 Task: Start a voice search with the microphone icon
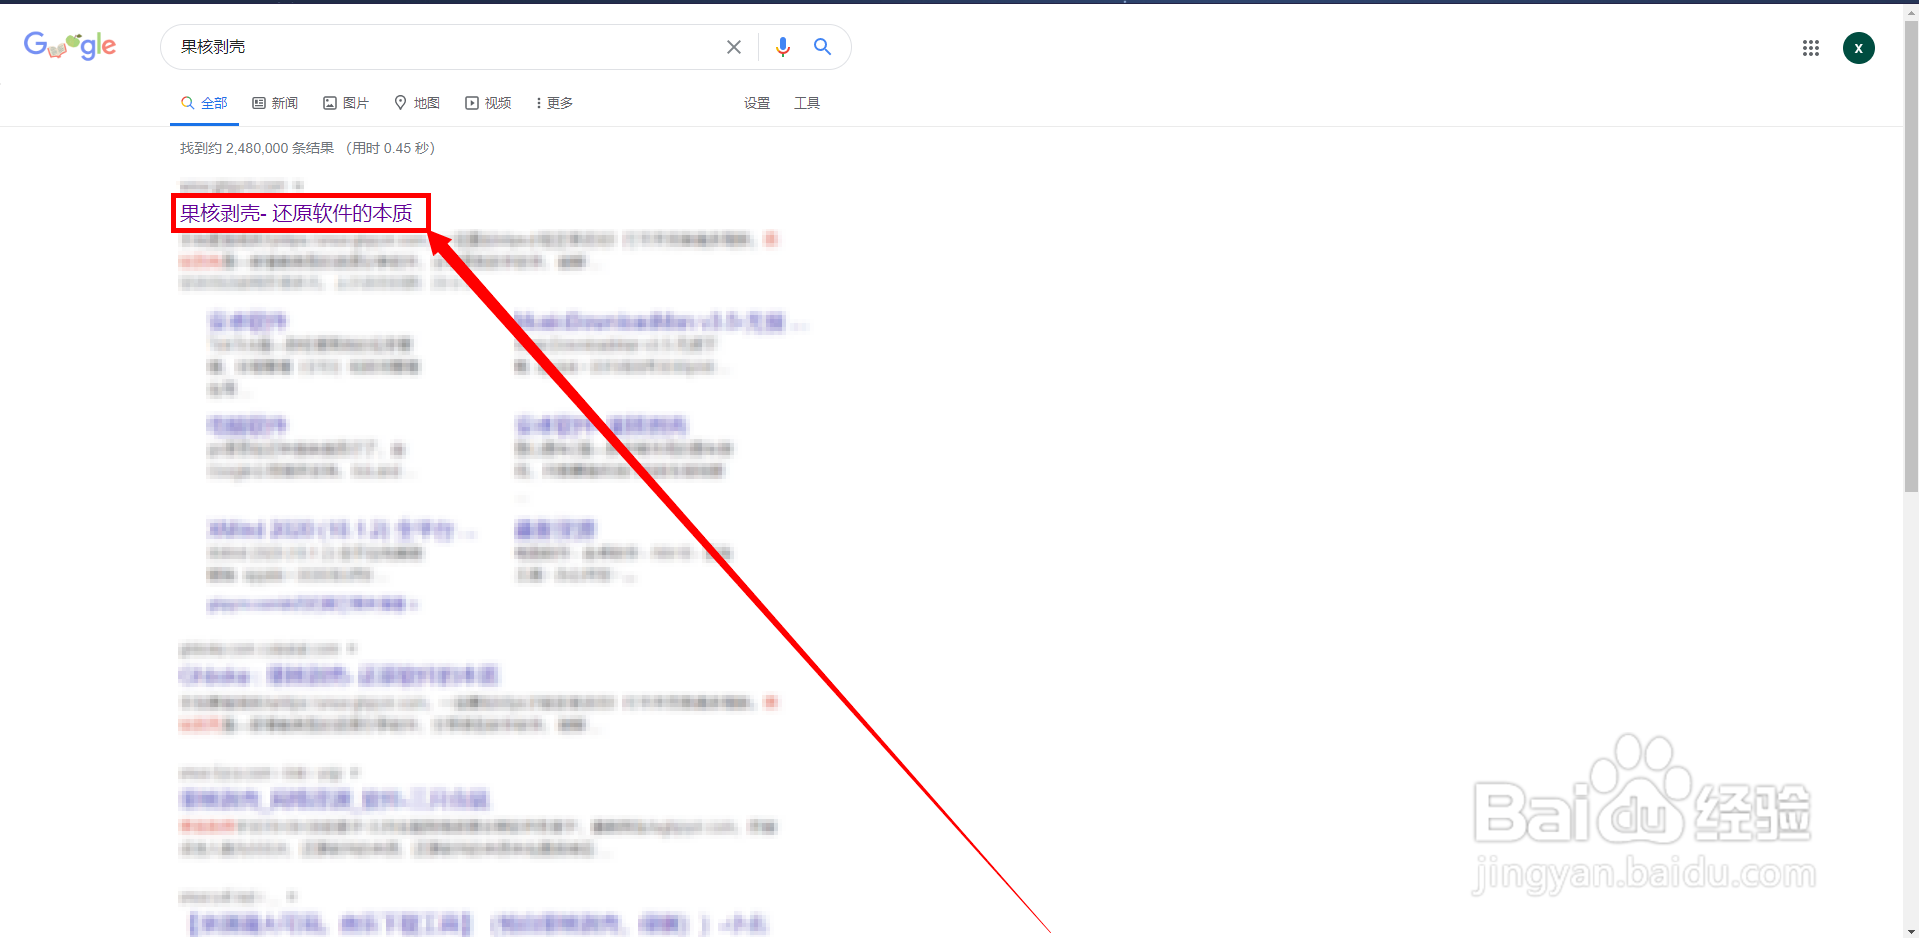point(783,46)
